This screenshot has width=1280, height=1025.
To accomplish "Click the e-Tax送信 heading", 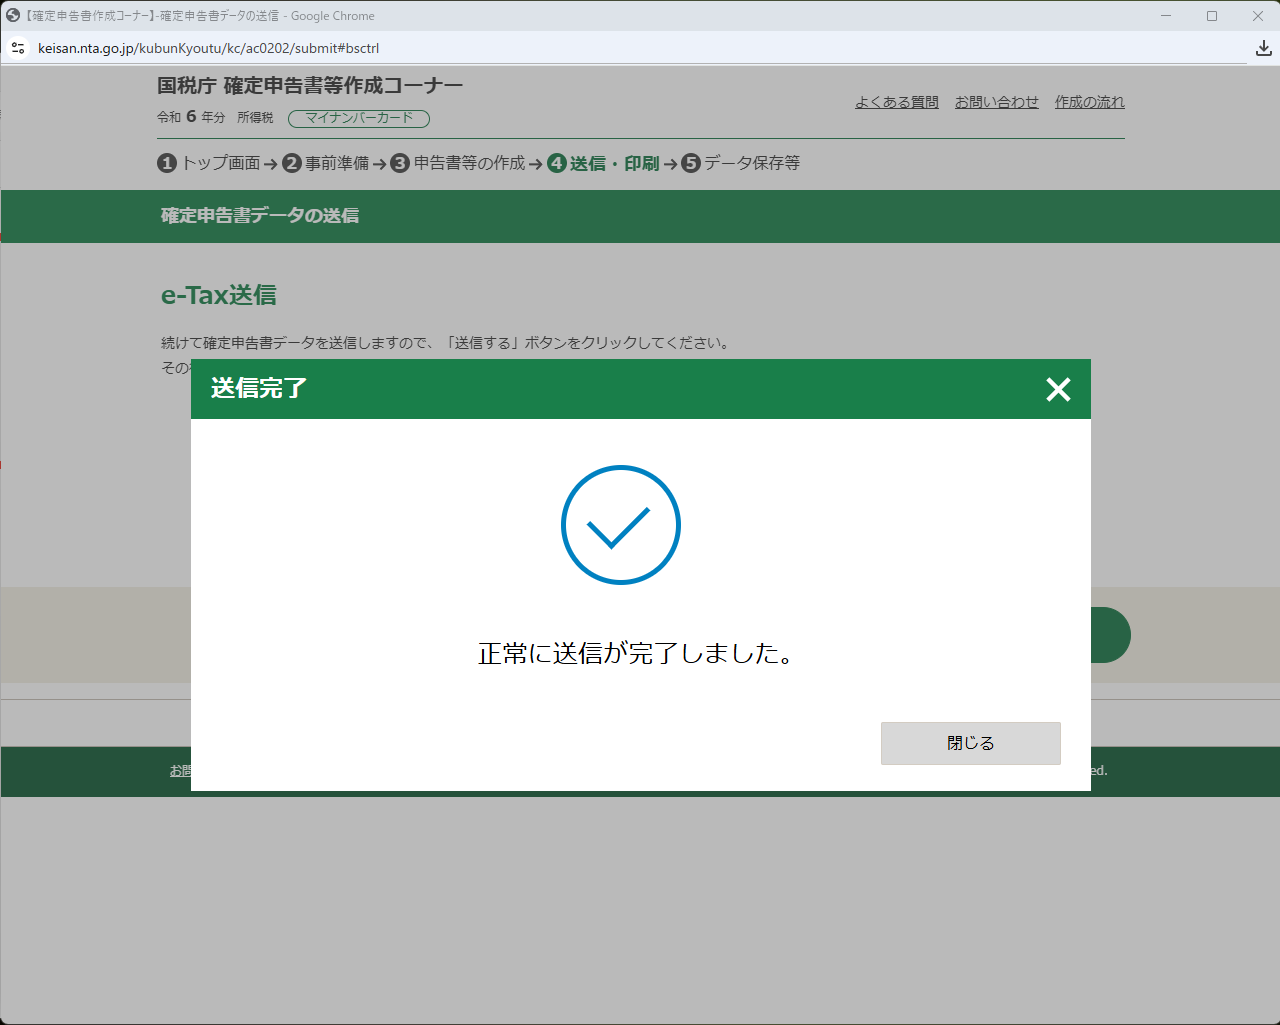I will point(219,295).
